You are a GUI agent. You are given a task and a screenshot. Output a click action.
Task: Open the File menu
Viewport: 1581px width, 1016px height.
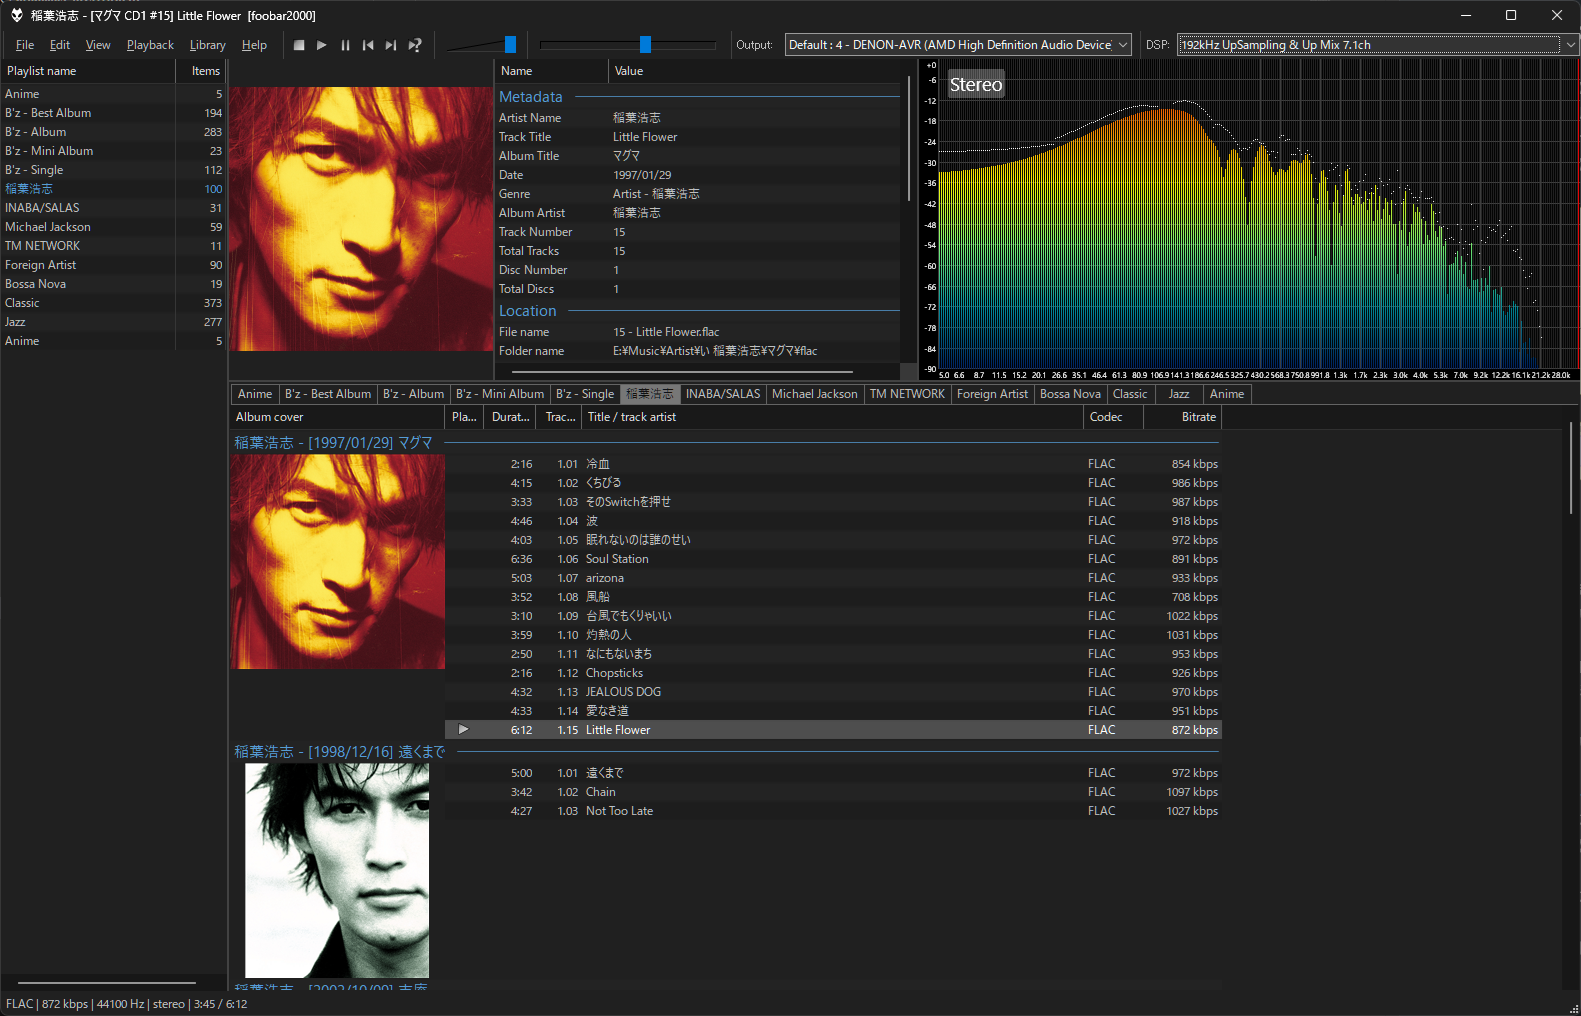[x=25, y=45]
